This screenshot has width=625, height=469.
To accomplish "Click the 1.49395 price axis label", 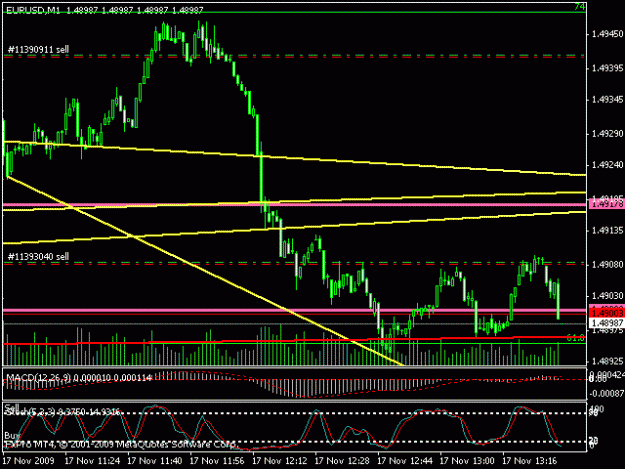I will pos(607,69).
